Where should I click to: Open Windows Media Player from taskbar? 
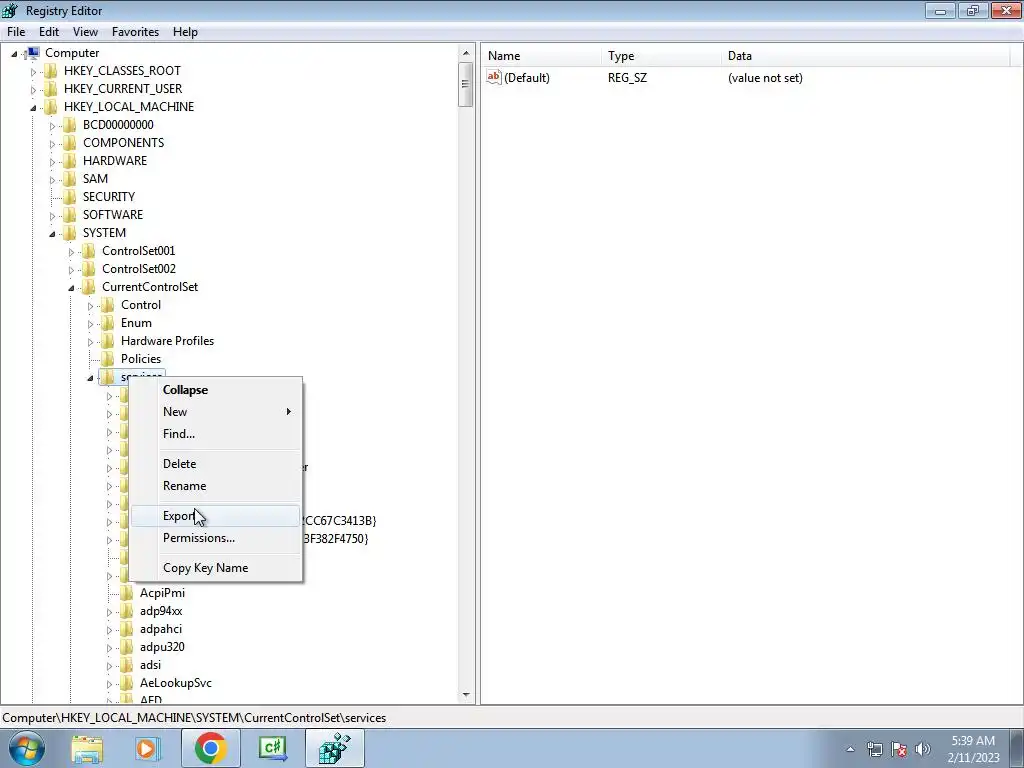147,748
